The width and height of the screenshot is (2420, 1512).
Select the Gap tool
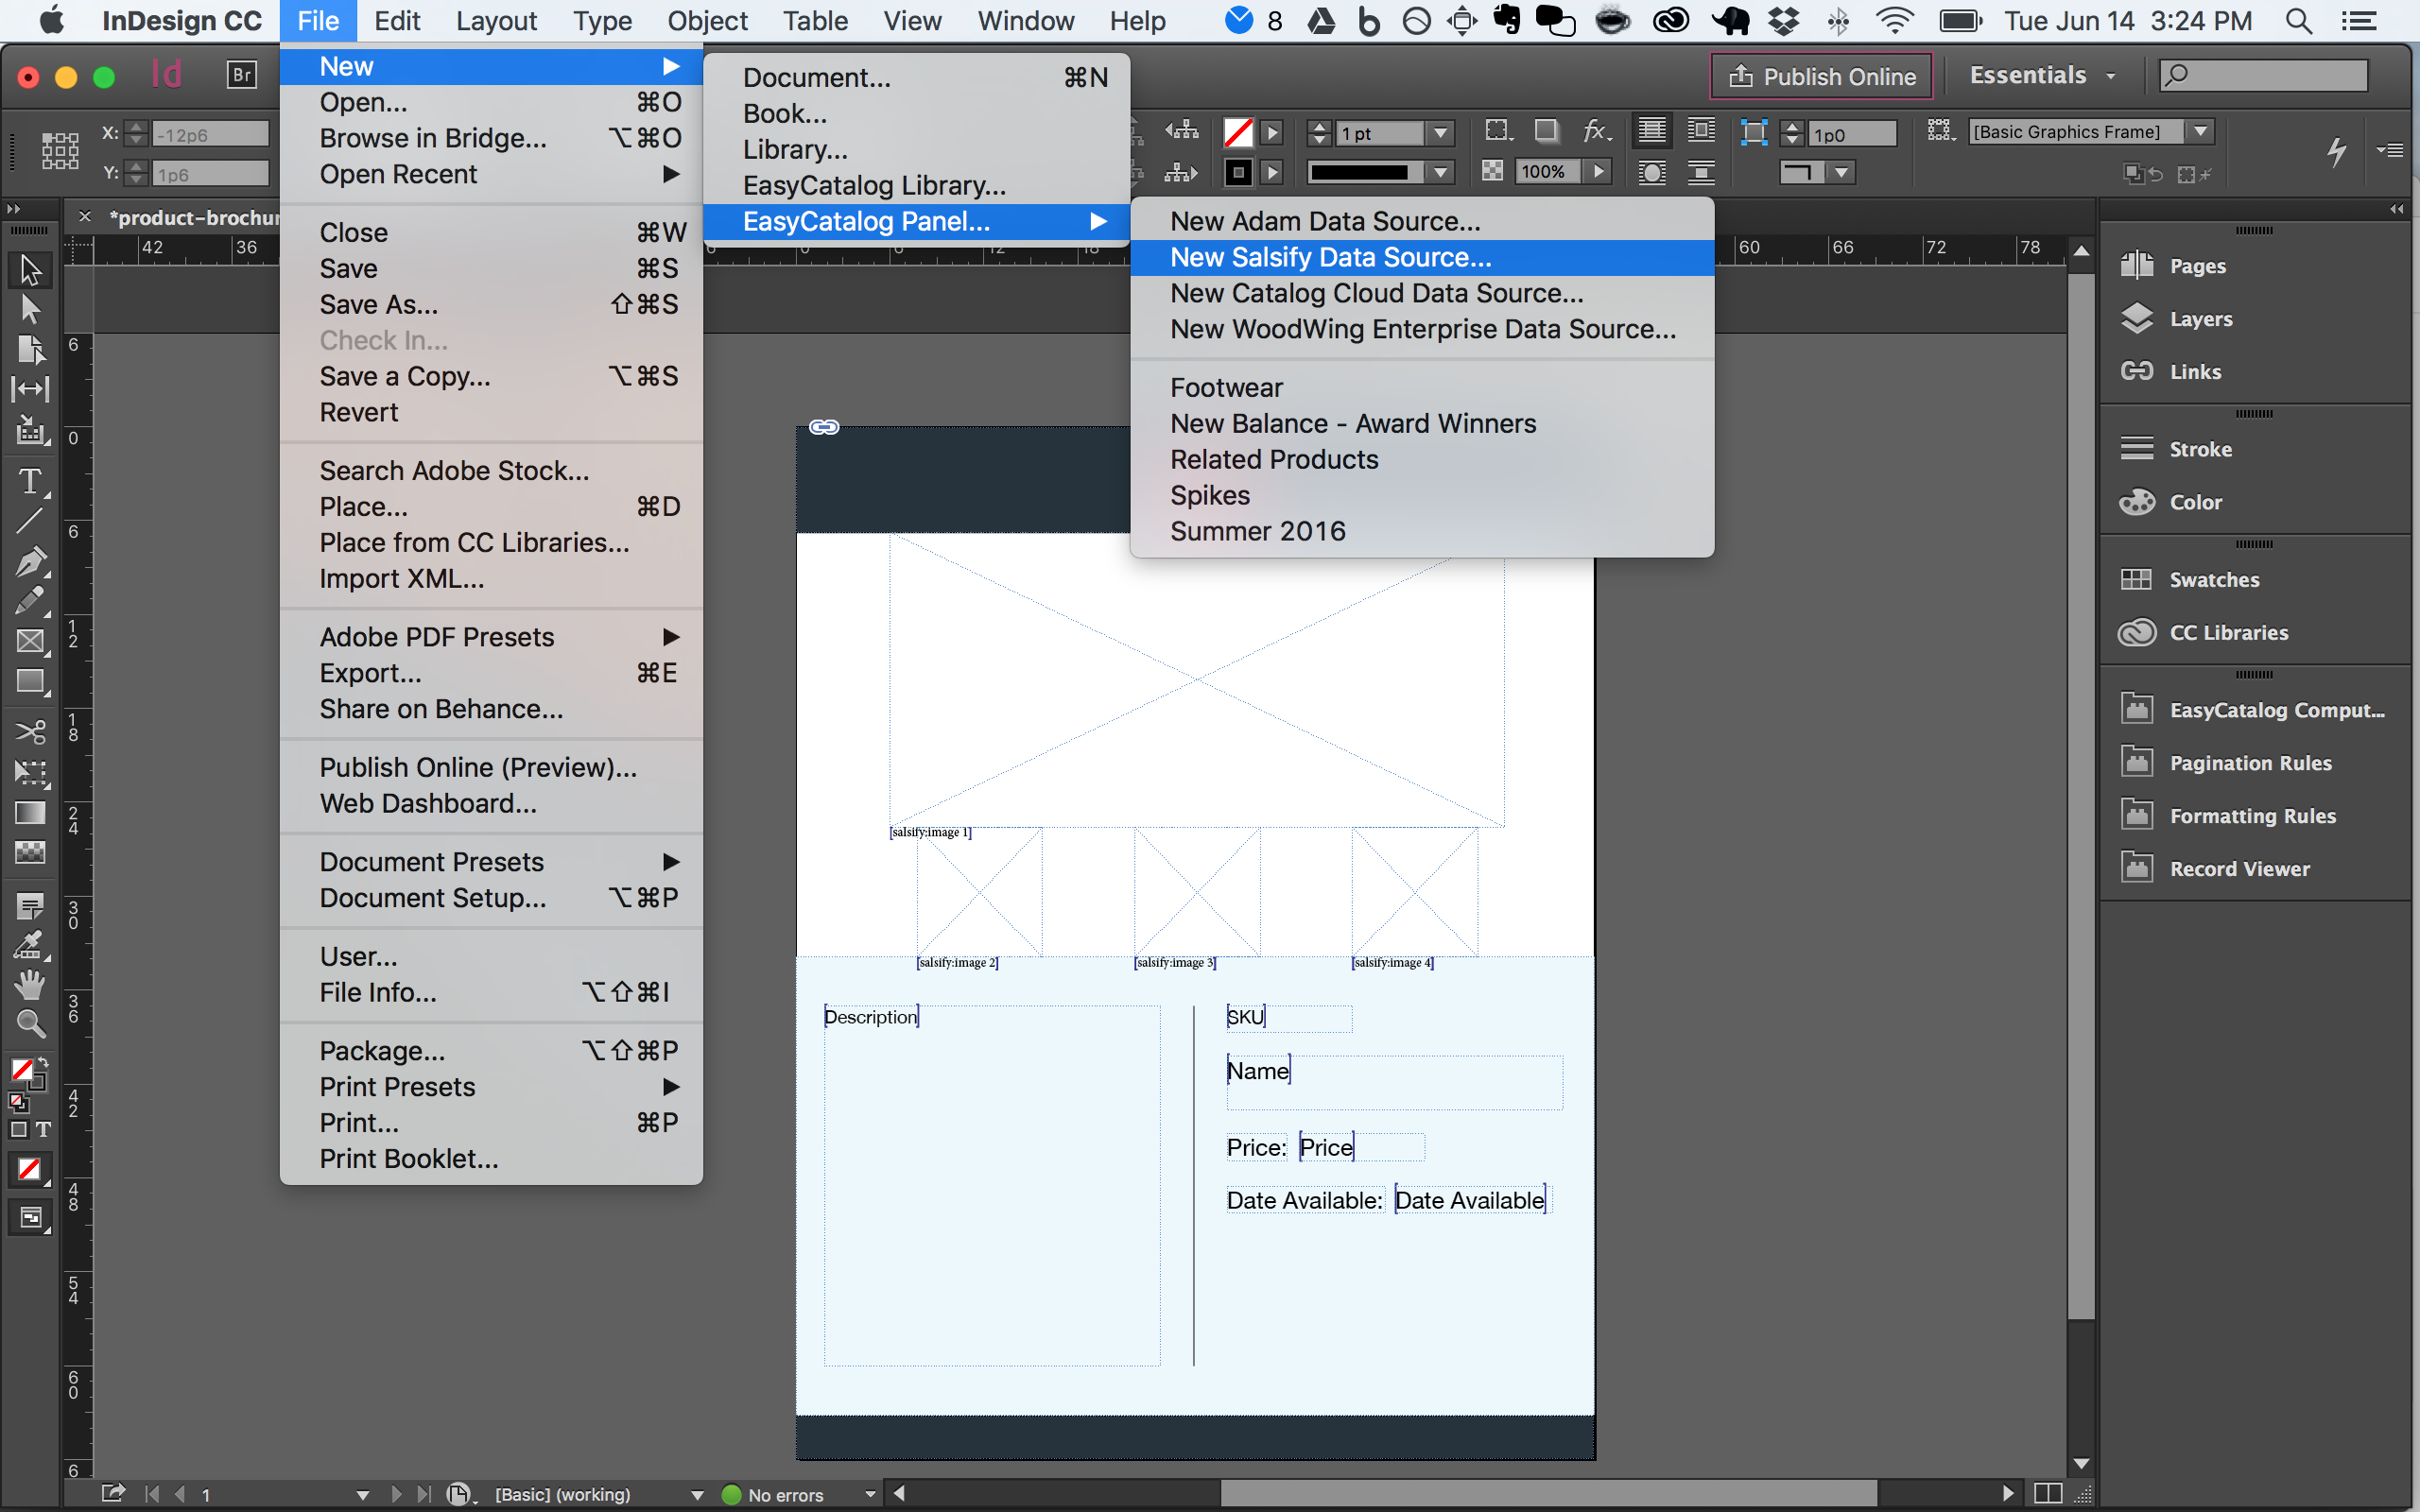[30, 389]
